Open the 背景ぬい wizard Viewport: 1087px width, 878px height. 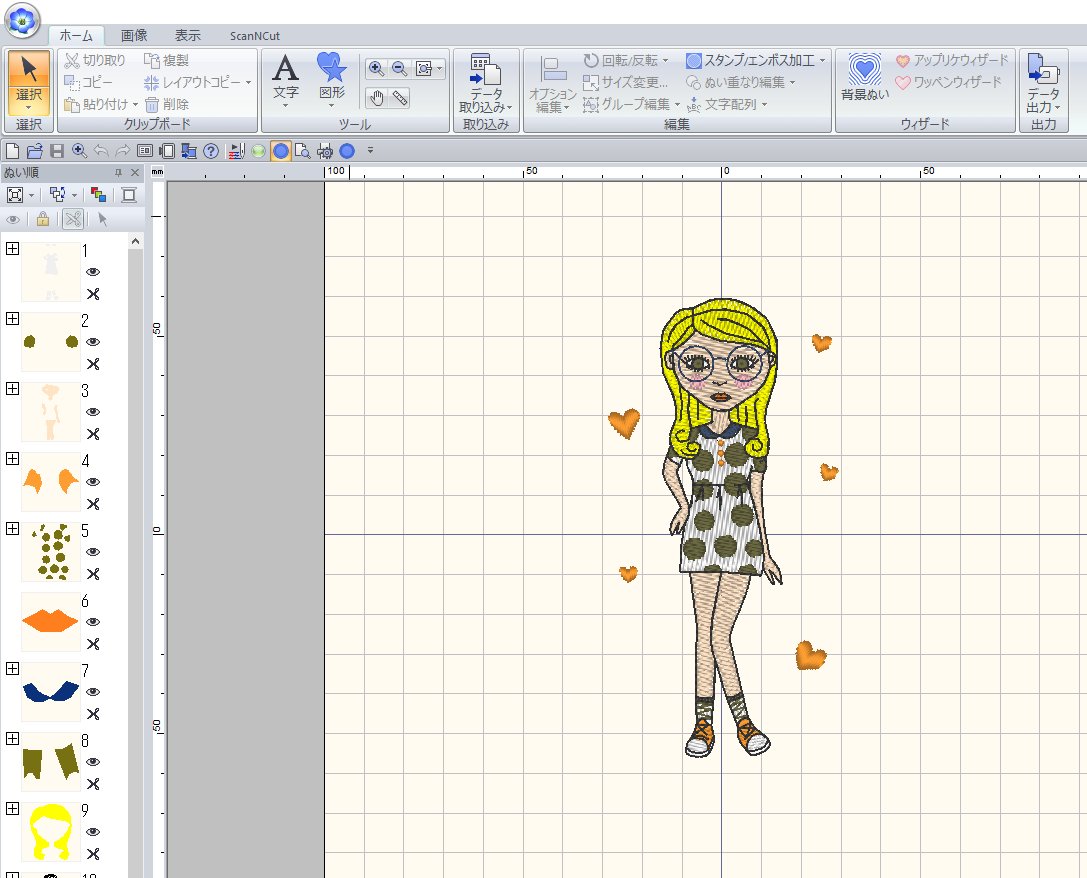click(x=864, y=80)
